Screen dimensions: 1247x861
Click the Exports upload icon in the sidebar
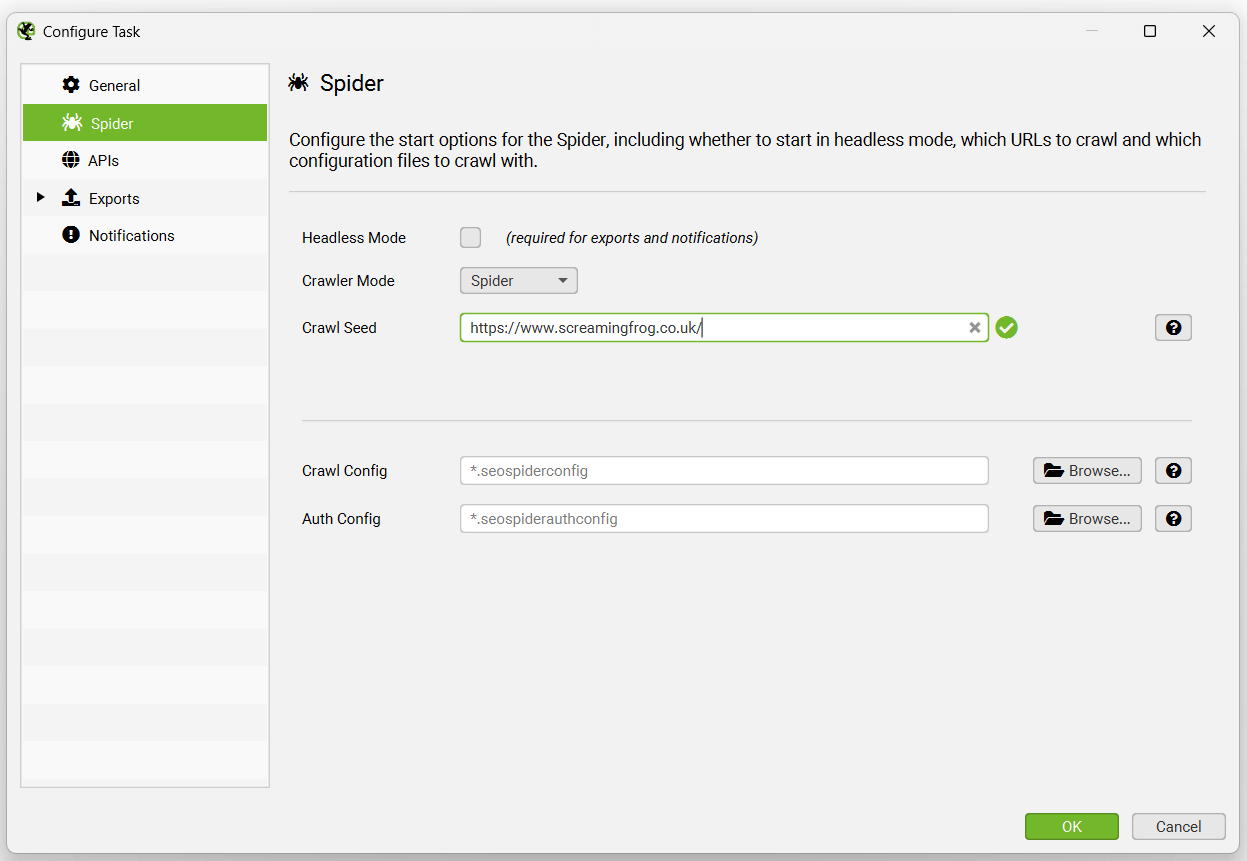pos(70,197)
